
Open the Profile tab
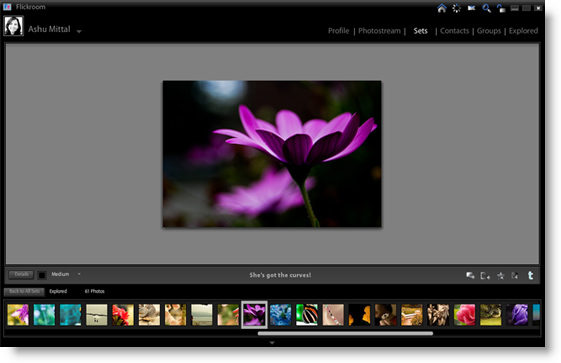338,31
